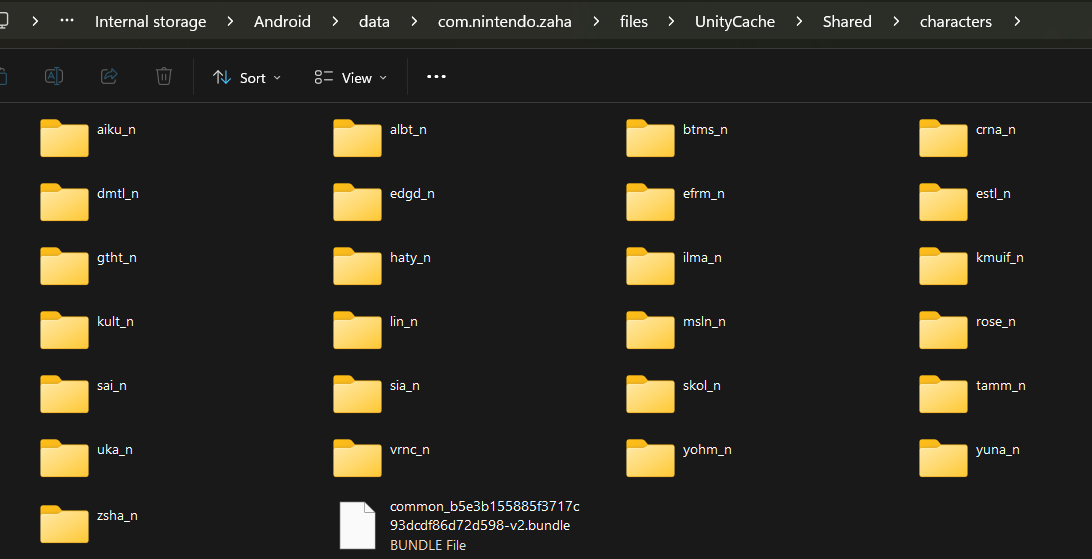Viewport: 1092px width, 559px height.
Task: Click the vrnc_n folder name
Action: (410, 450)
